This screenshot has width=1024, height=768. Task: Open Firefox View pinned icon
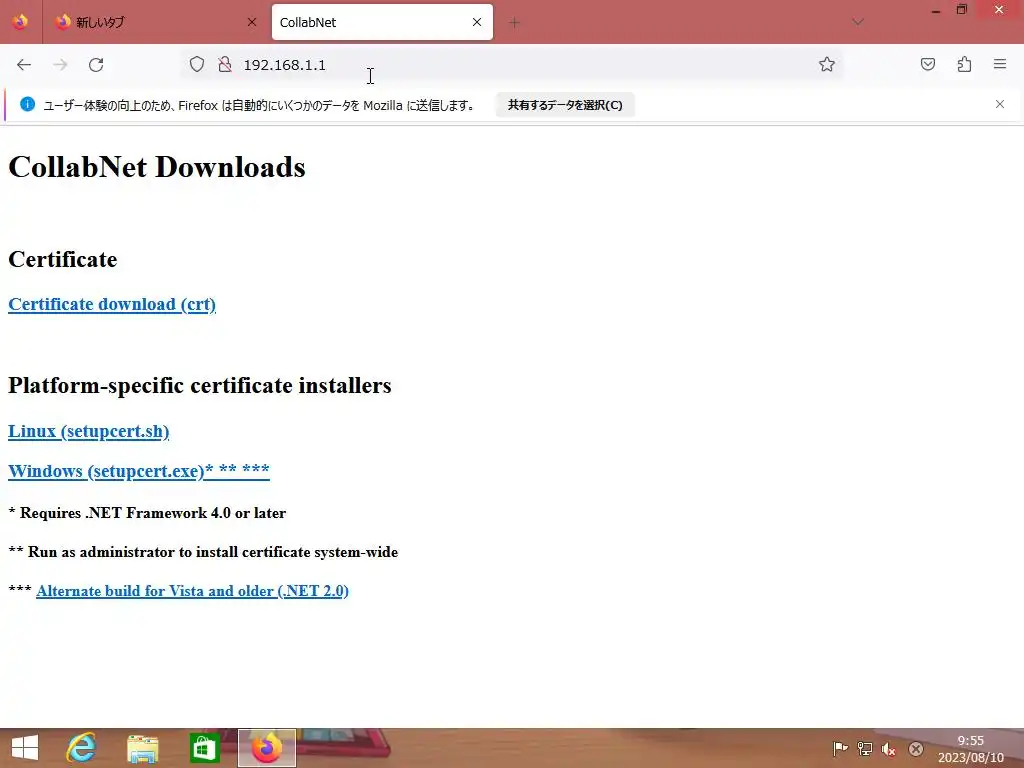pos(20,22)
